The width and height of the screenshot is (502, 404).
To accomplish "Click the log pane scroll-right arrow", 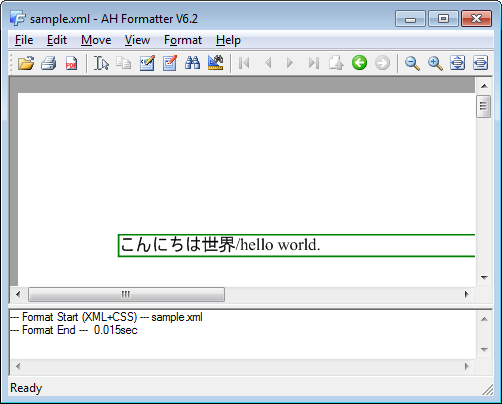I will (467, 366).
